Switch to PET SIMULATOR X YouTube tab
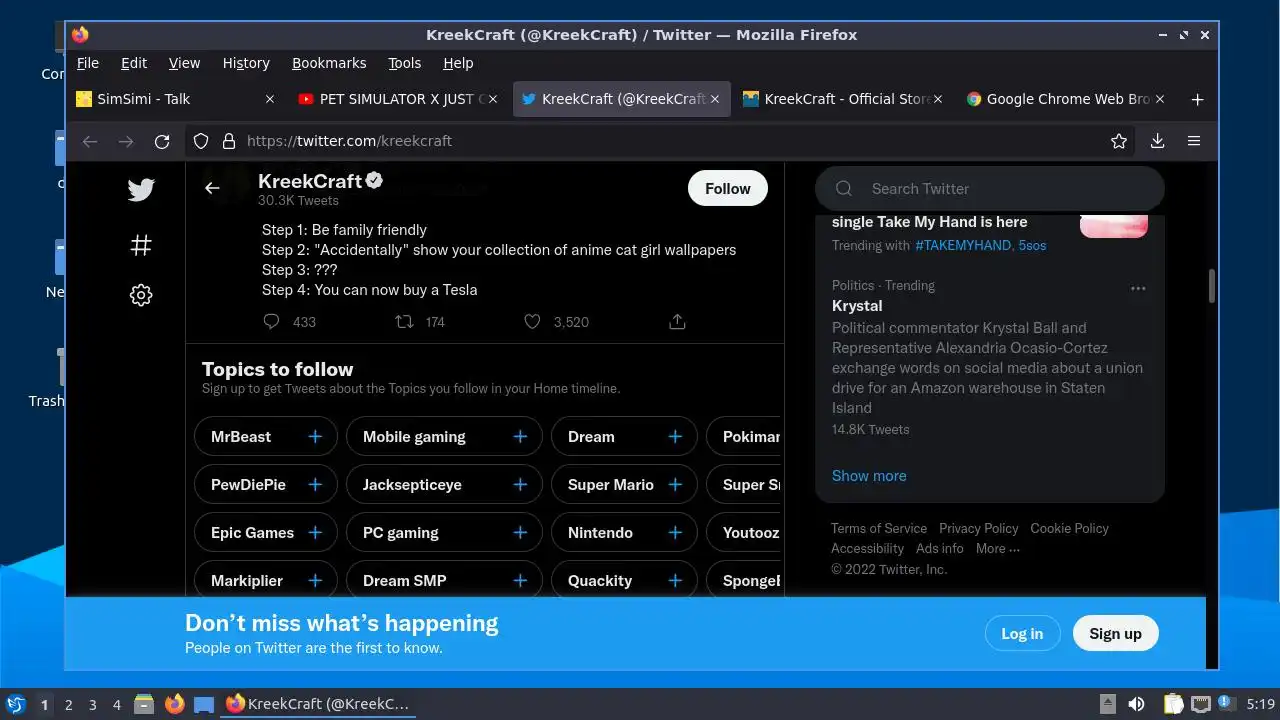Screen dimensions: 1280x720 [x=398, y=99]
